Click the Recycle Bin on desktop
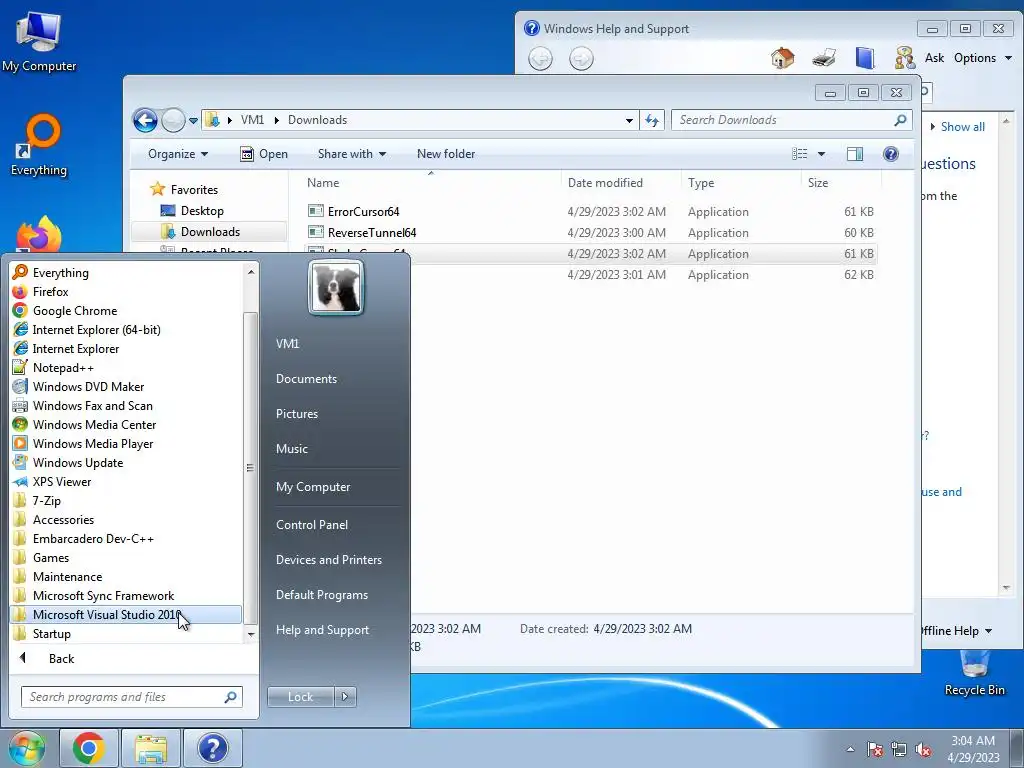 tap(974, 673)
